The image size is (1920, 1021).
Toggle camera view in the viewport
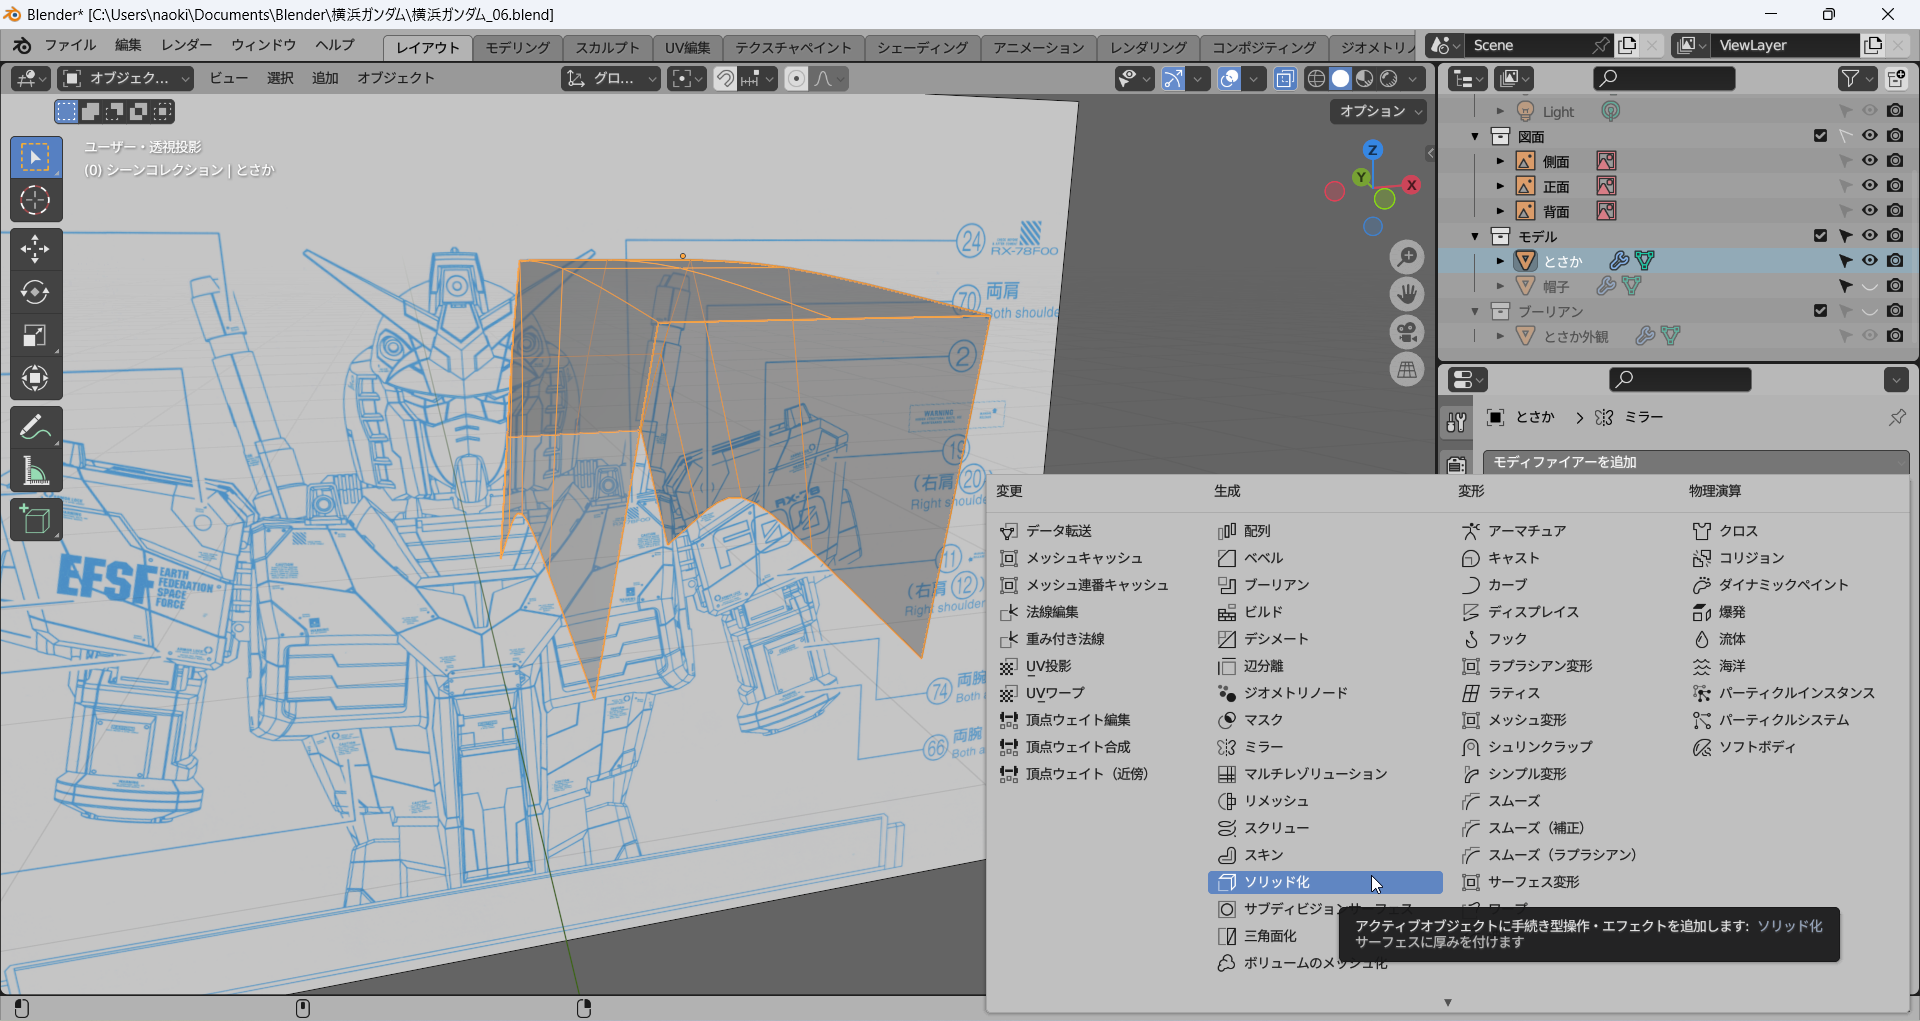tap(1407, 332)
